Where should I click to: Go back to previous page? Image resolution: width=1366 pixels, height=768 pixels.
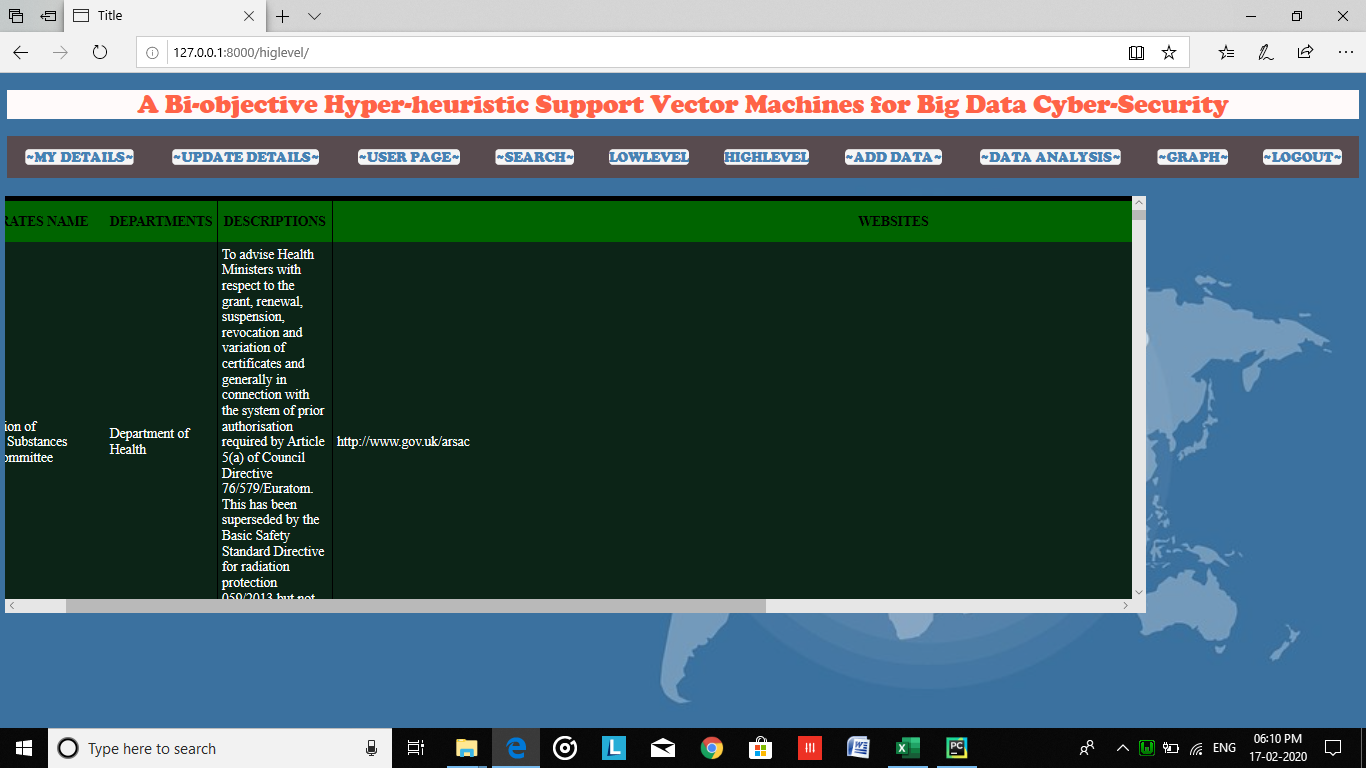click(x=20, y=52)
